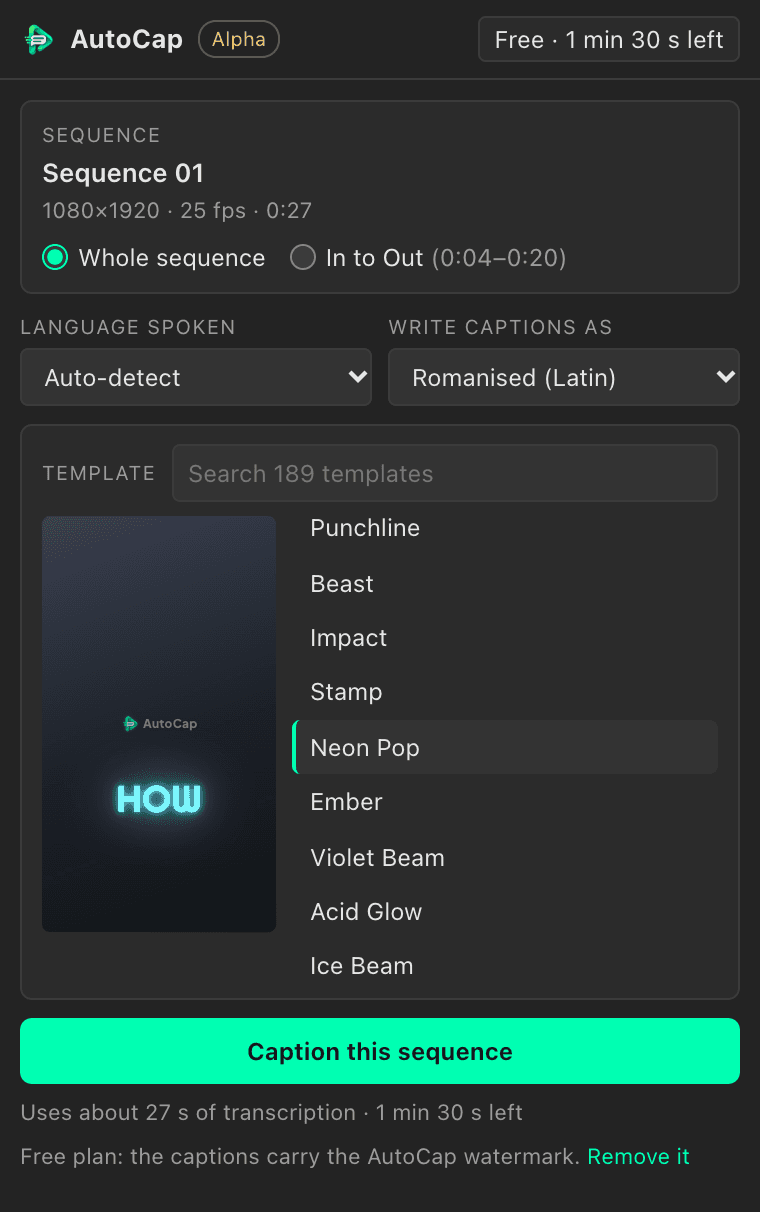760x1212 pixels.
Task: Choose the Punchline template
Action: 505,528
